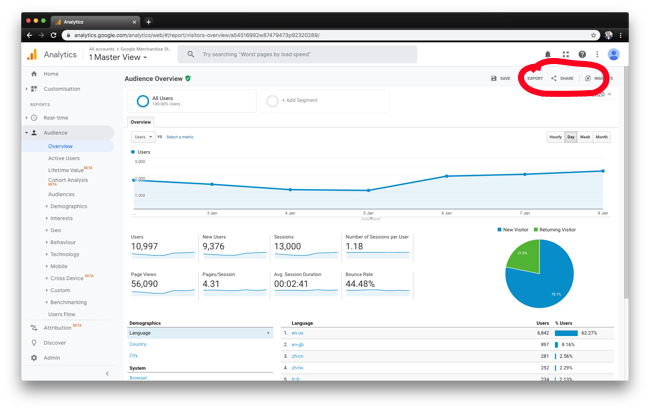Screen dimensions: 650x410
Task: Open the three-dot more options menu in Analytics header
Action: pyautogui.click(x=597, y=54)
